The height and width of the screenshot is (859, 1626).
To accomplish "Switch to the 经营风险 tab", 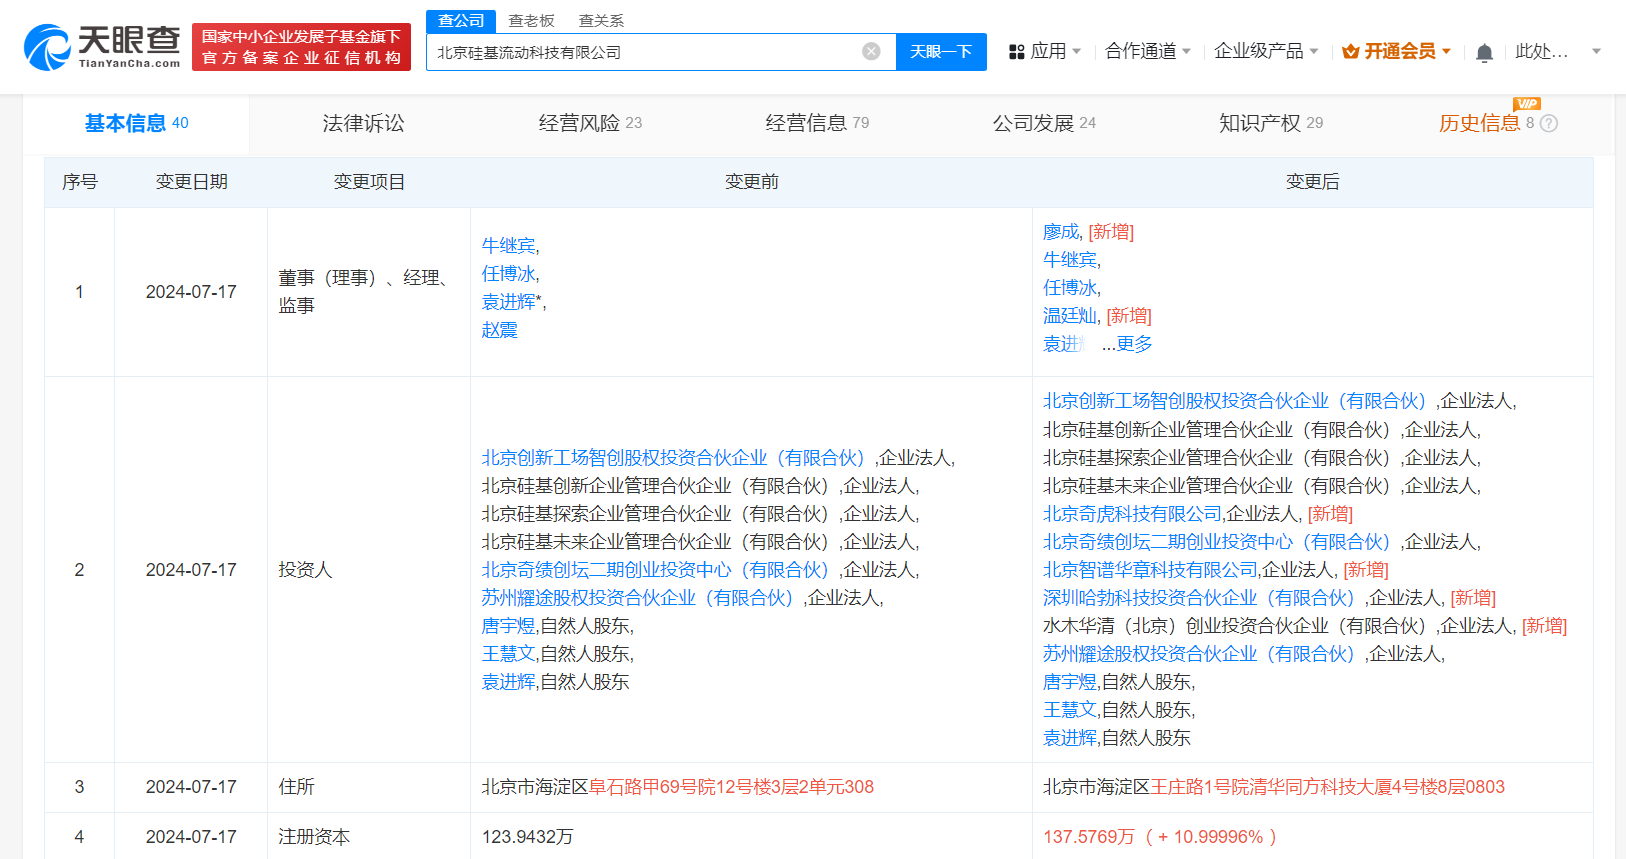I will (x=590, y=123).
